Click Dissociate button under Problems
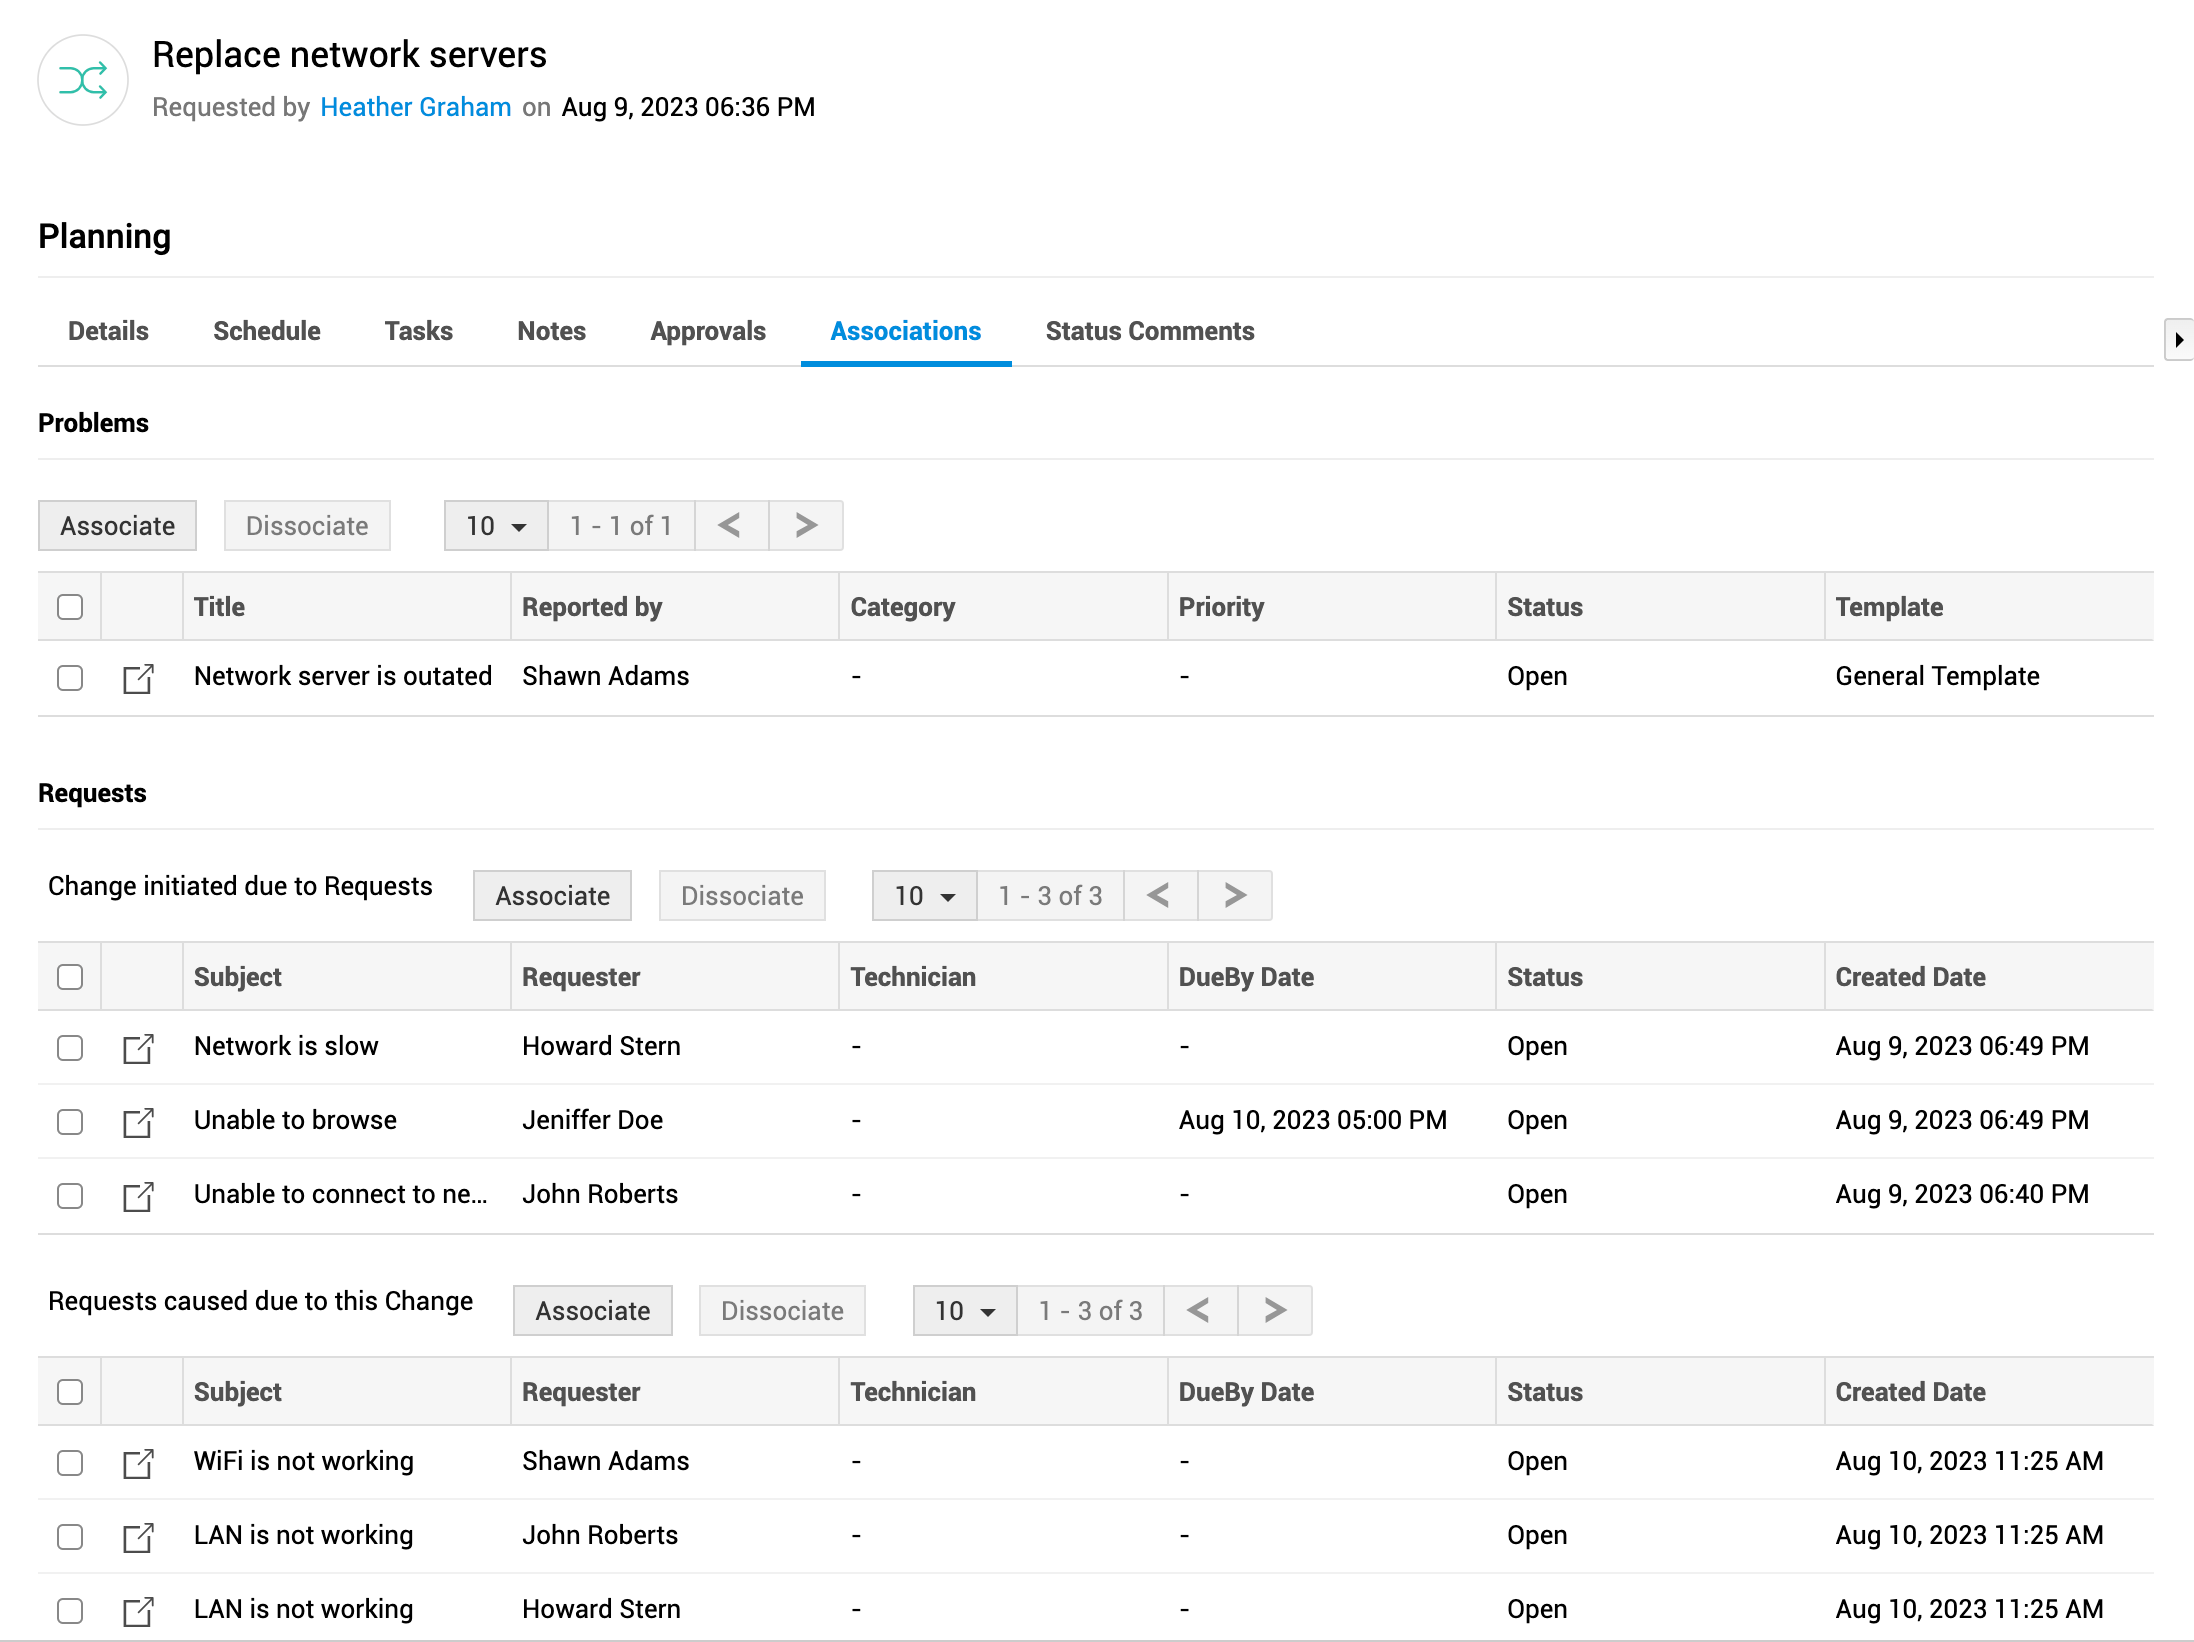The width and height of the screenshot is (2194, 1642). [307, 525]
